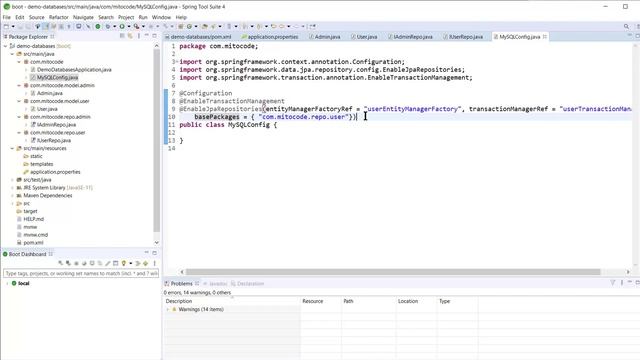Image resolution: width=640 pixels, height=360 pixels.
Task: Maximize the Boot Dashboard panel
Action: click(x=154, y=253)
